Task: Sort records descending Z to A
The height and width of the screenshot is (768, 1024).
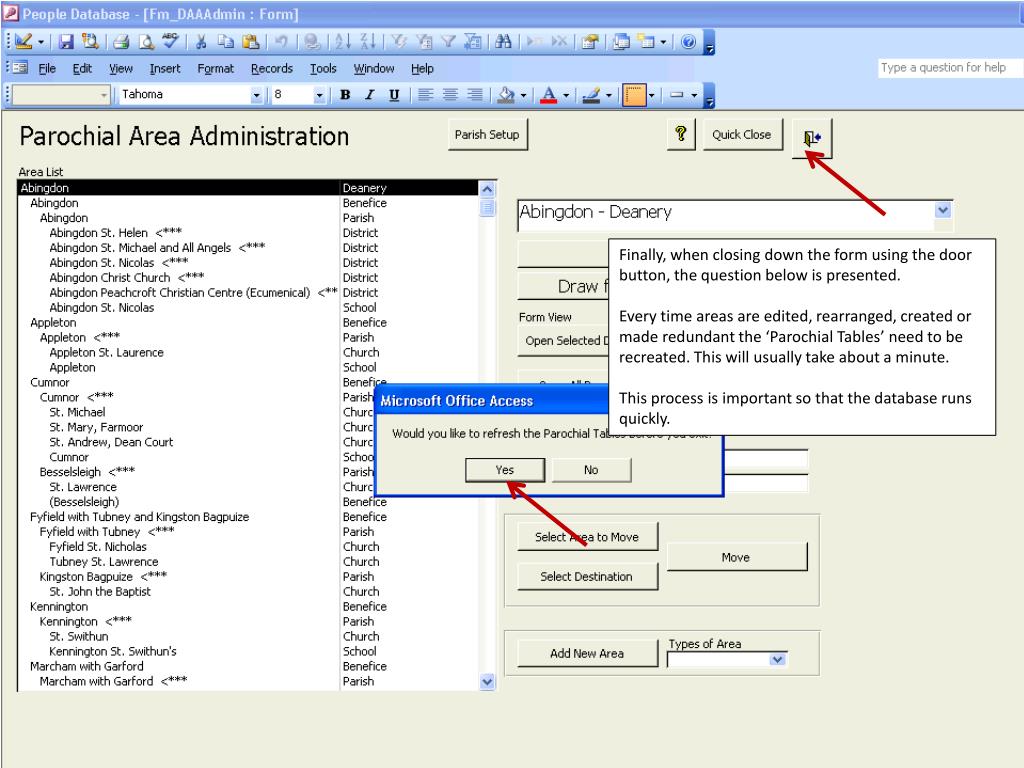Action: [x=368, y=42]
